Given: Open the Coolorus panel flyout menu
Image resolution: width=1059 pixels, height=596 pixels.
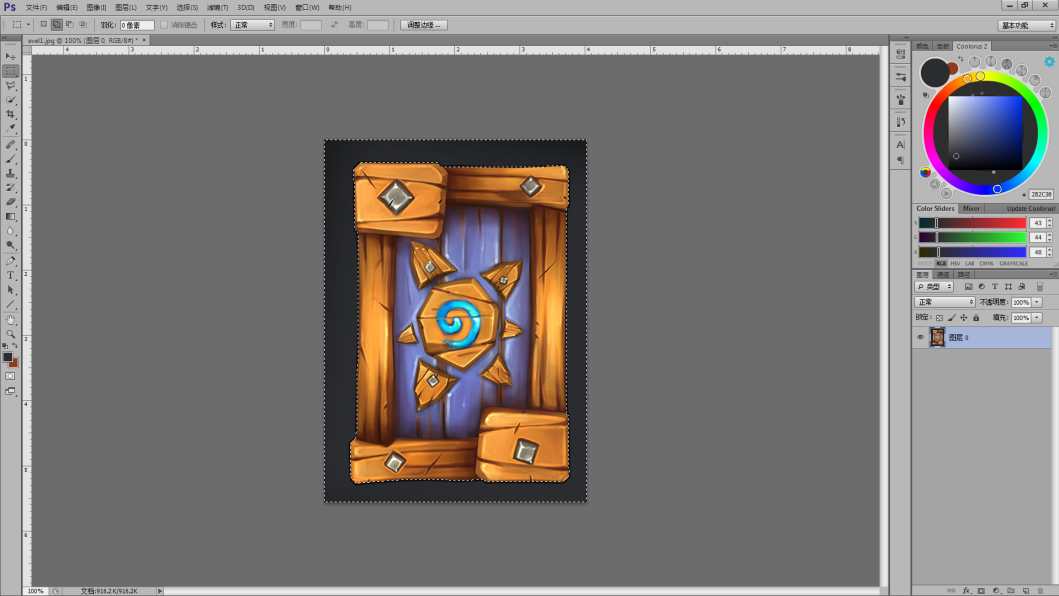Looking at the screenshot, I should point(1053,46).
